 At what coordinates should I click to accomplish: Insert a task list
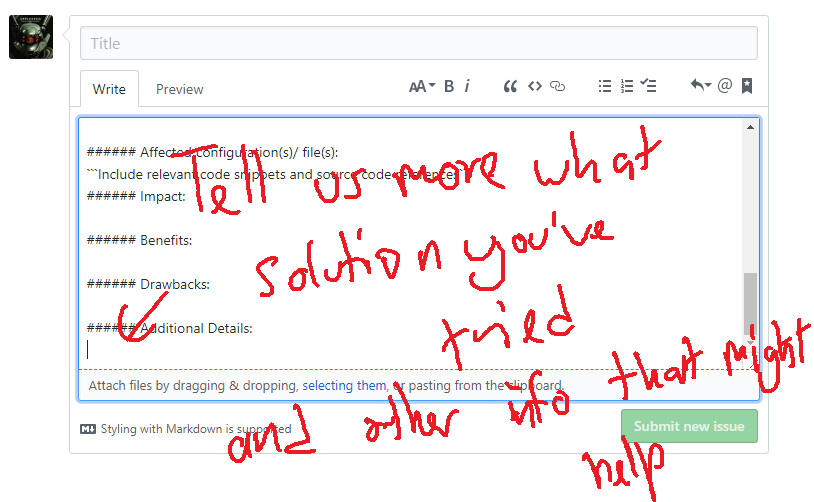[648, 86]
